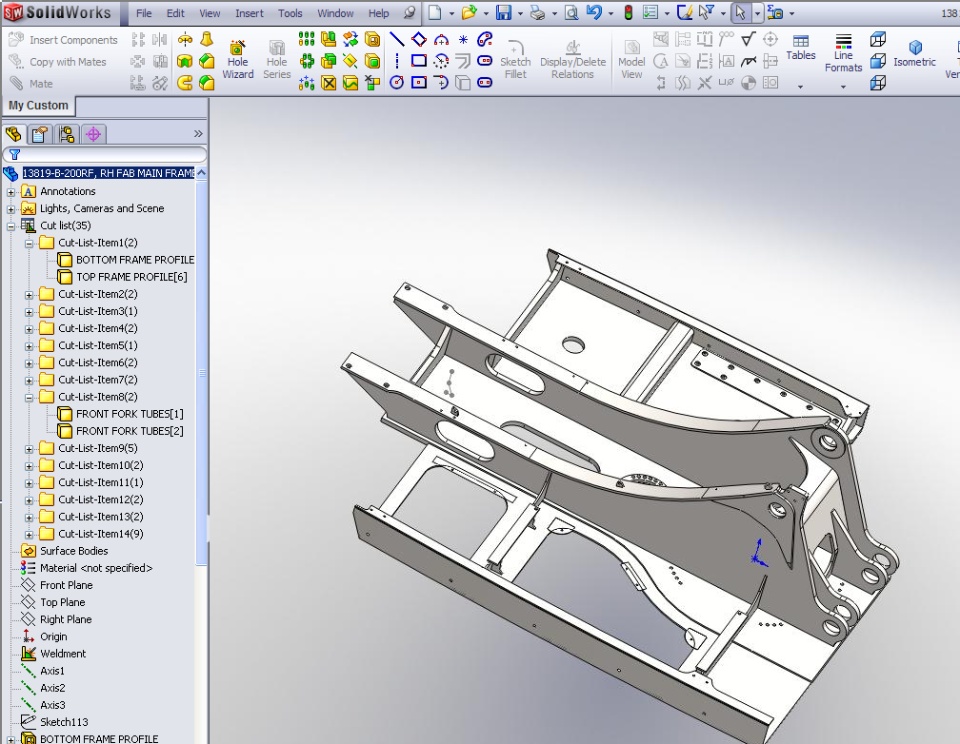This screenshot has height=744, width=960.
Task: Open the Tools menu
Action: pos(290,13)
